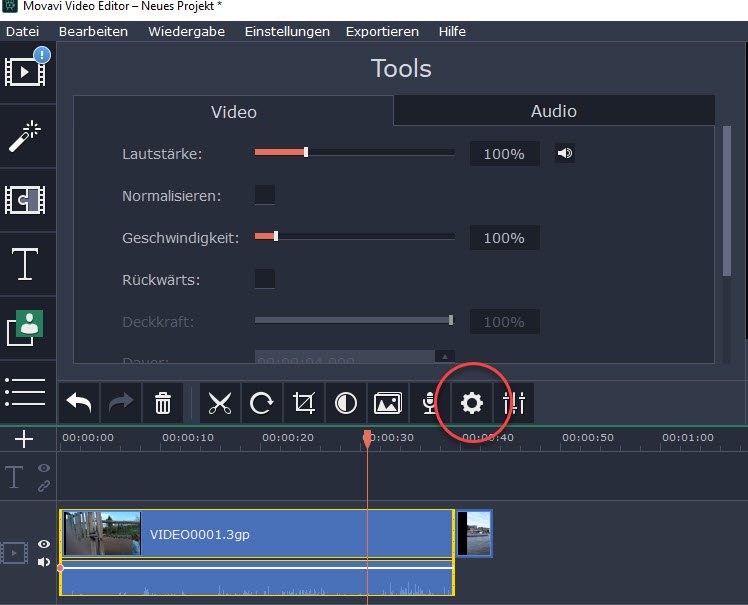Click the rotate clip icon

click(261, 403)
